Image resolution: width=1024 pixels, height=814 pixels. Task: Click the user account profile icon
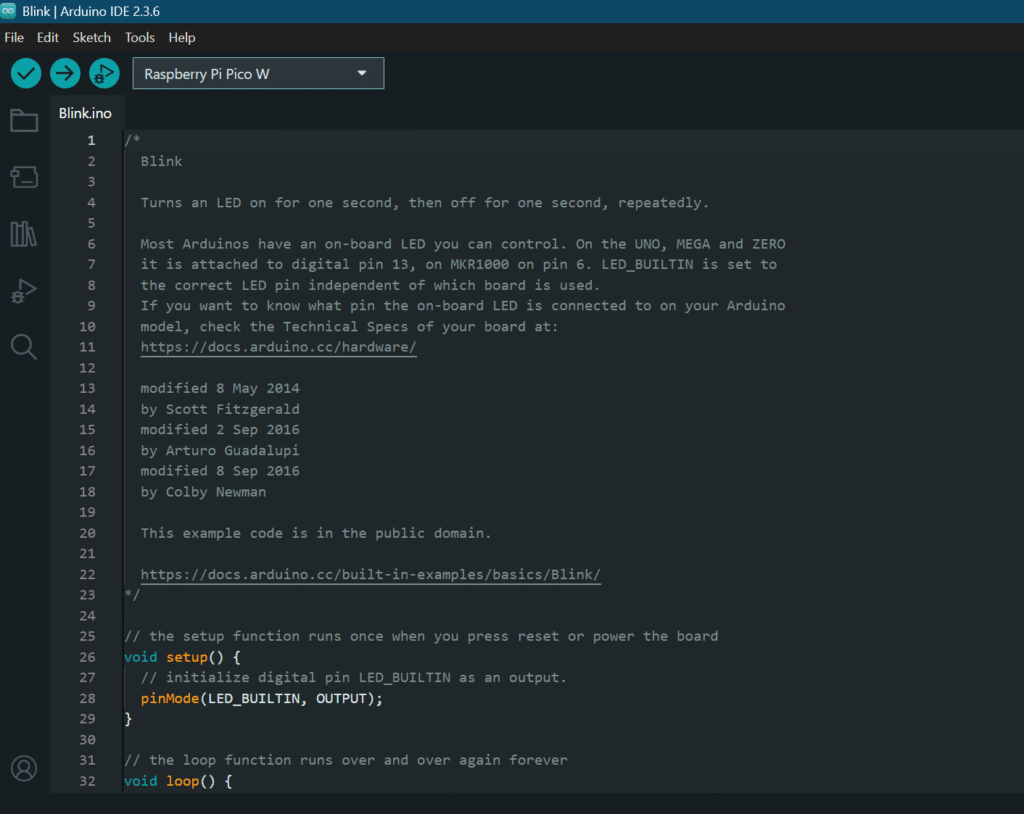tap(24, 768)
